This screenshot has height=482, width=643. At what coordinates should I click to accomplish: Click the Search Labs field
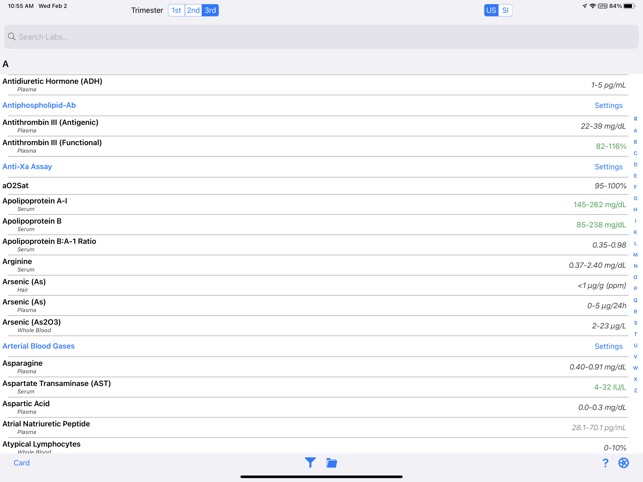[320, 37]
